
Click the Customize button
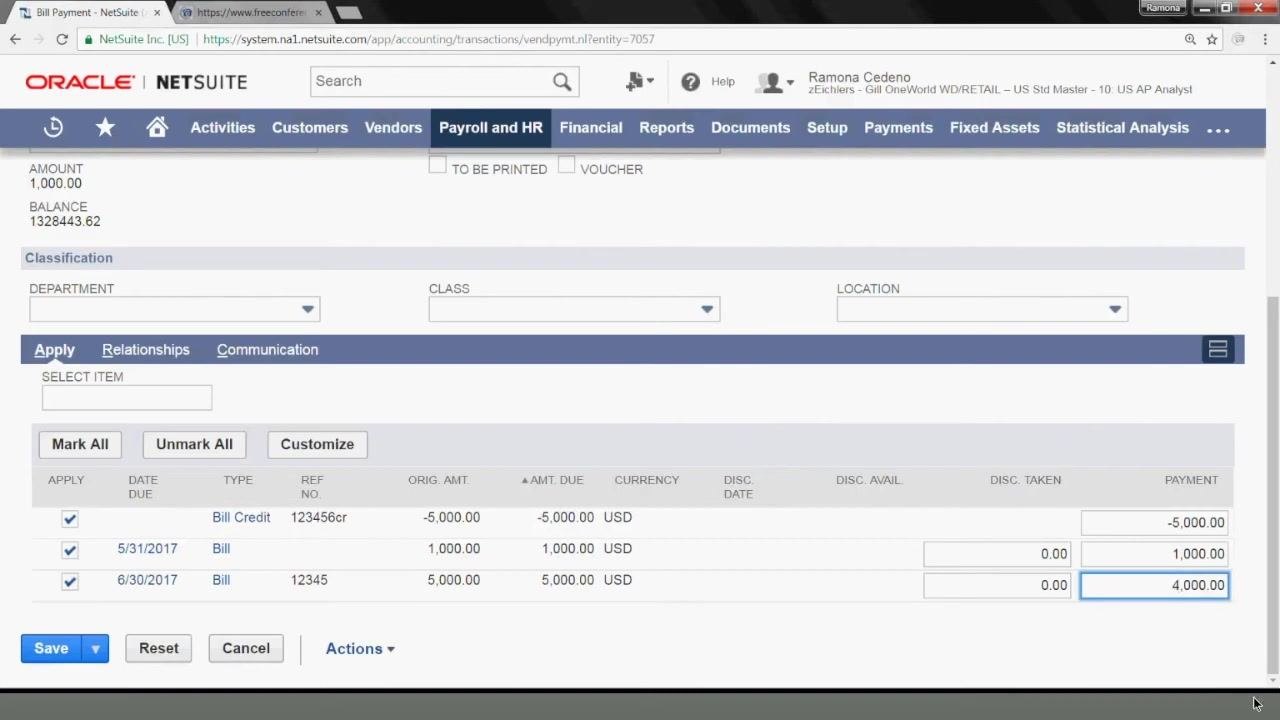click(317, 444)
